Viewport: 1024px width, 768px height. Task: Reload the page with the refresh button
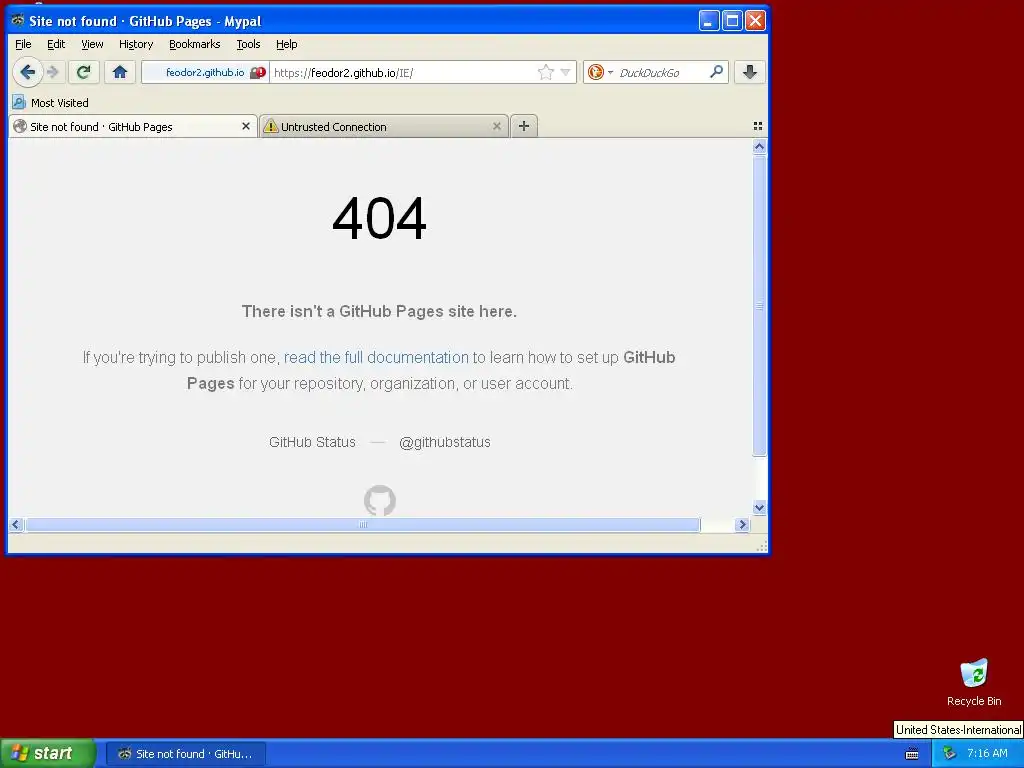(84, 72)
